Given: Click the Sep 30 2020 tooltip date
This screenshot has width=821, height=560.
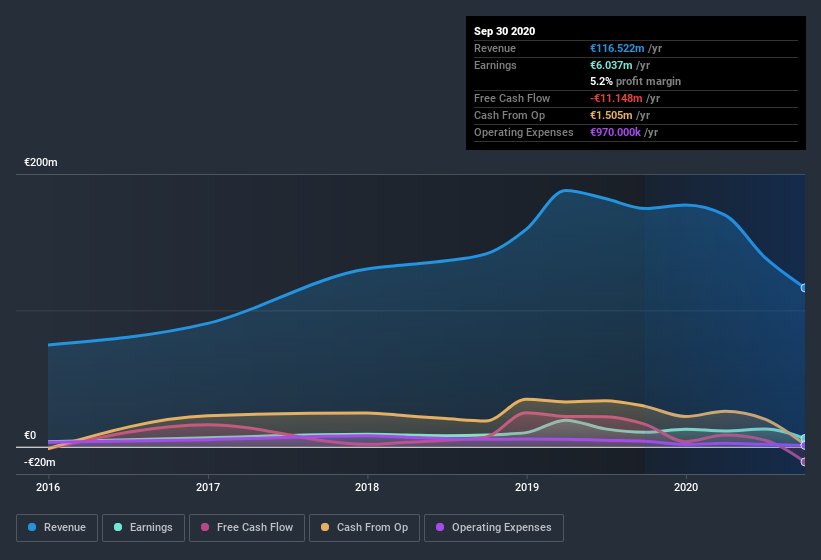Looking at the screenshot, I should 504,31.
